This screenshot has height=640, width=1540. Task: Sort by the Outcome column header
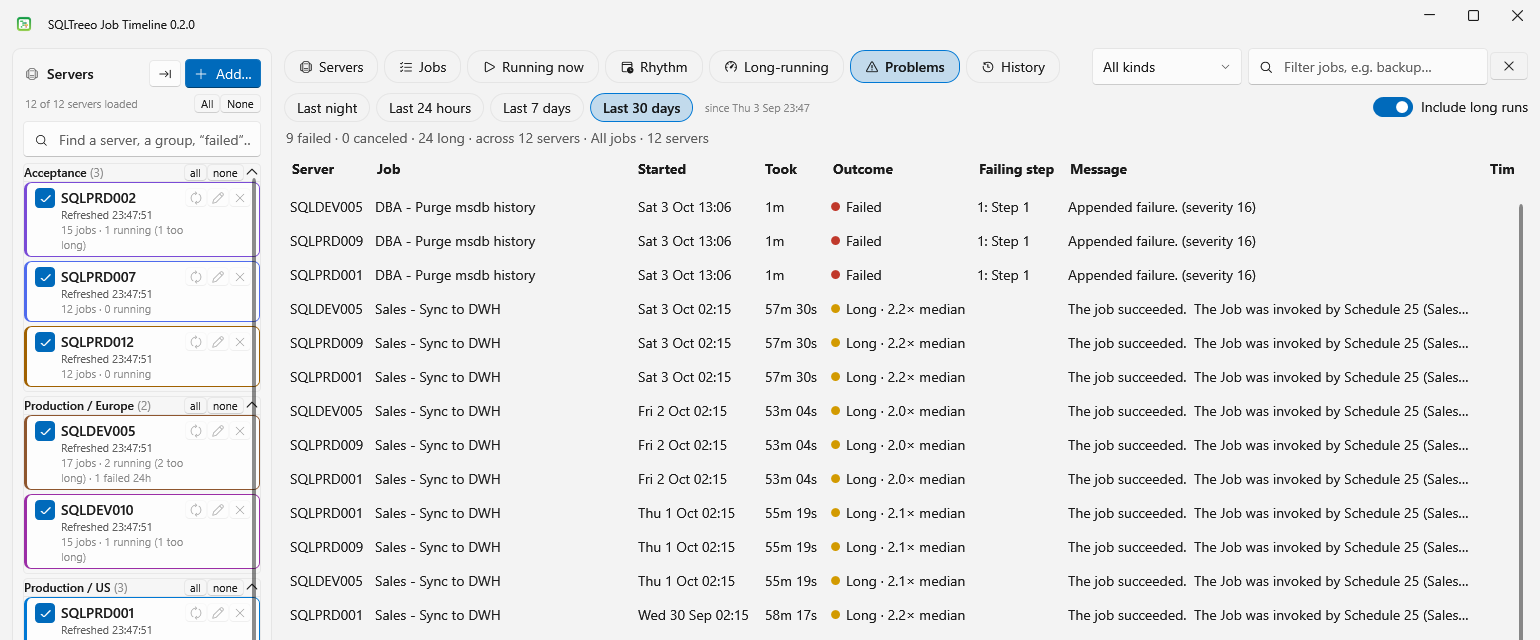[x=863, y=169]
